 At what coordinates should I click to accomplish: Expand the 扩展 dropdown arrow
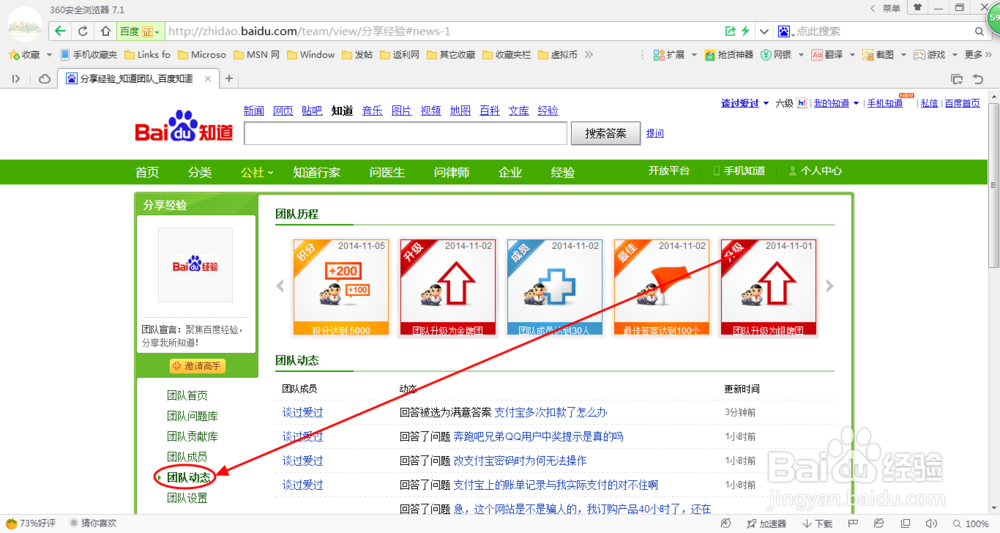coord(694,55)
